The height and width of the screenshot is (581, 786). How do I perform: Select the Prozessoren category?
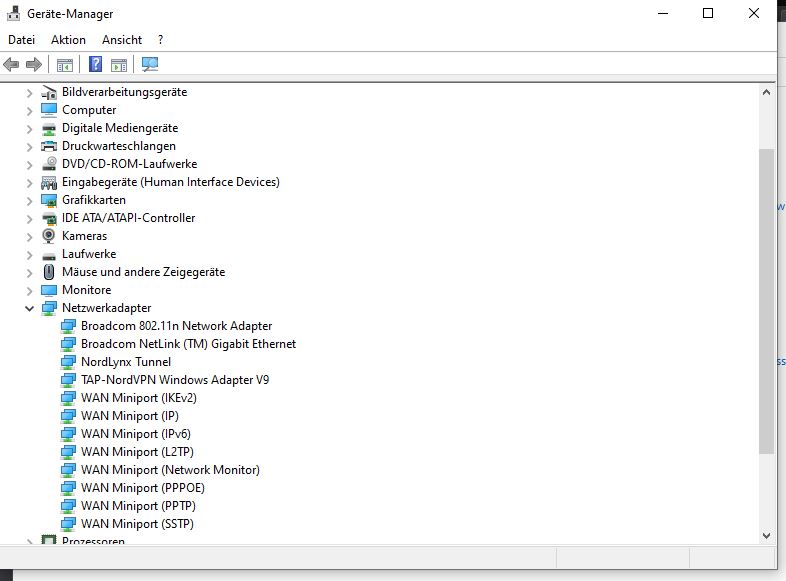(93, 540)
